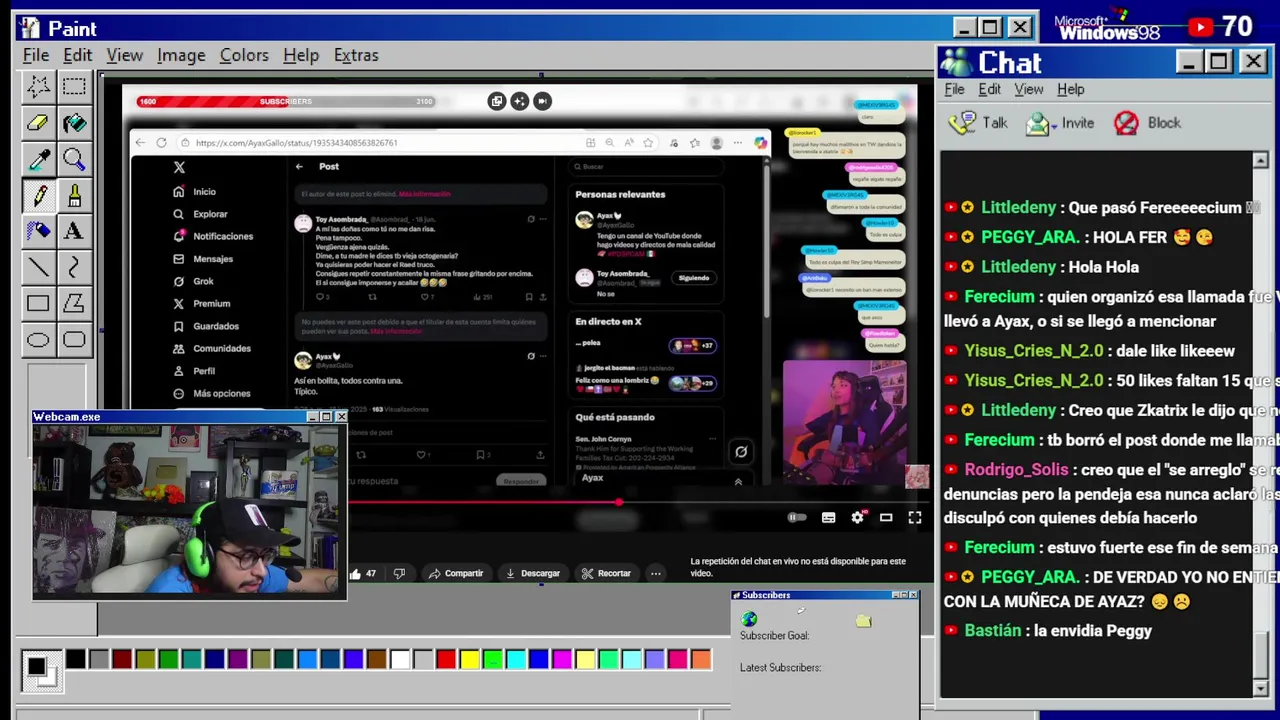Select the Free-Form Select star tool
The width and height of the screenshot is (1280, 720).
38,87
